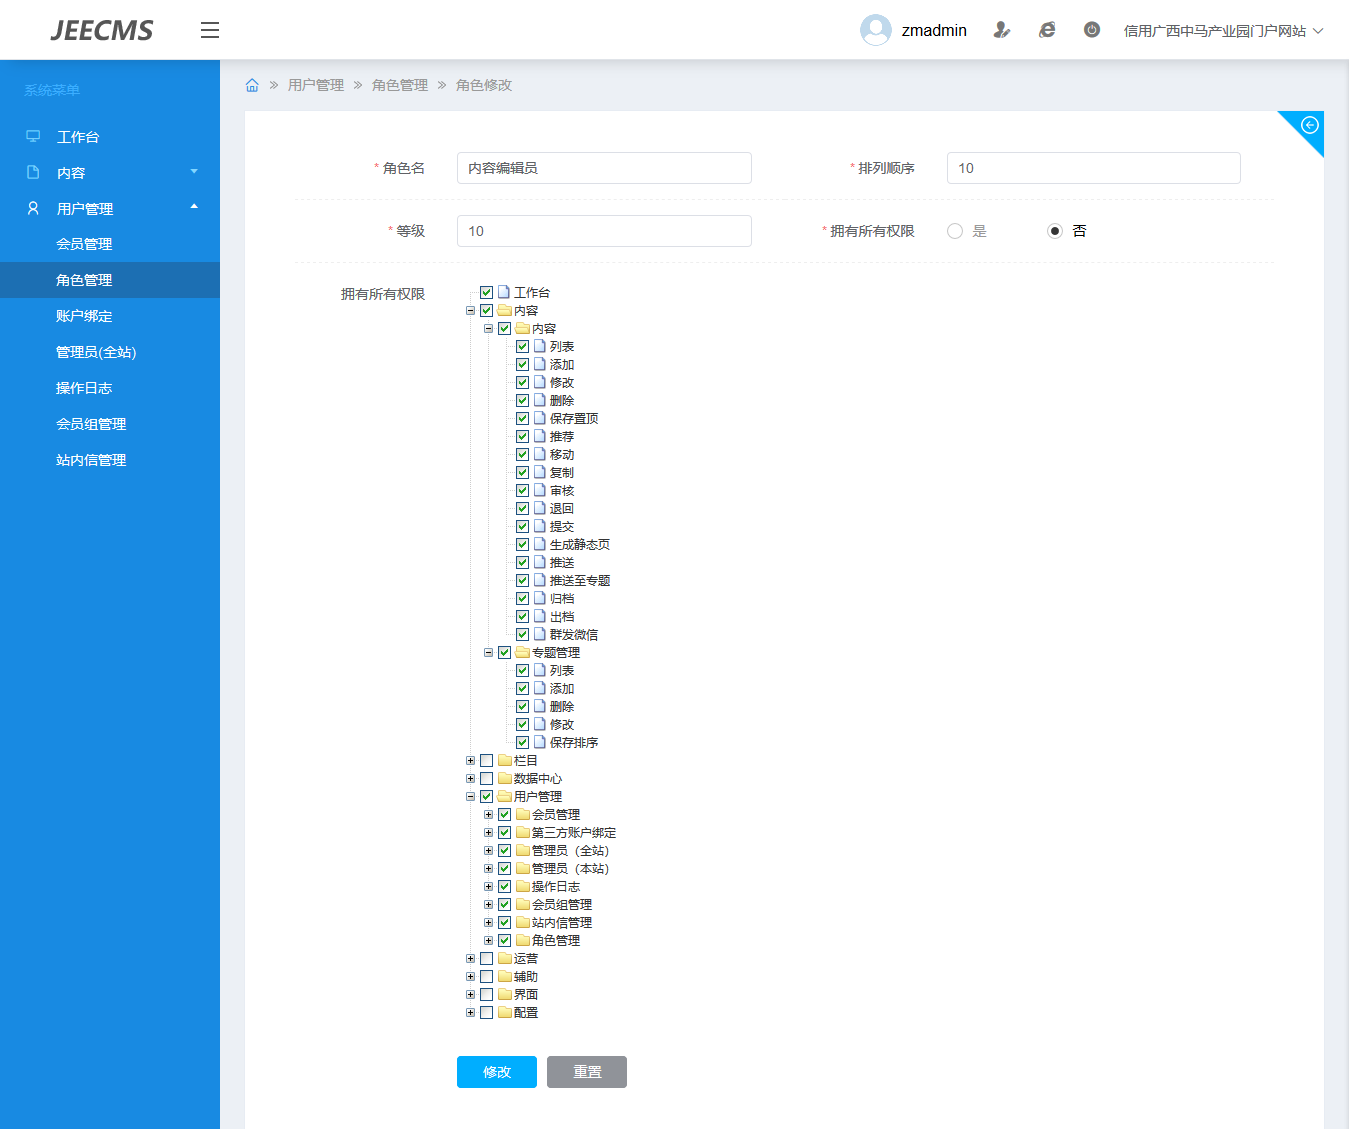Screen dimensions: 1349x1129
Task: Click the 排列顺序 input field
Action: pyautogui.click(x=1093, y=168)
